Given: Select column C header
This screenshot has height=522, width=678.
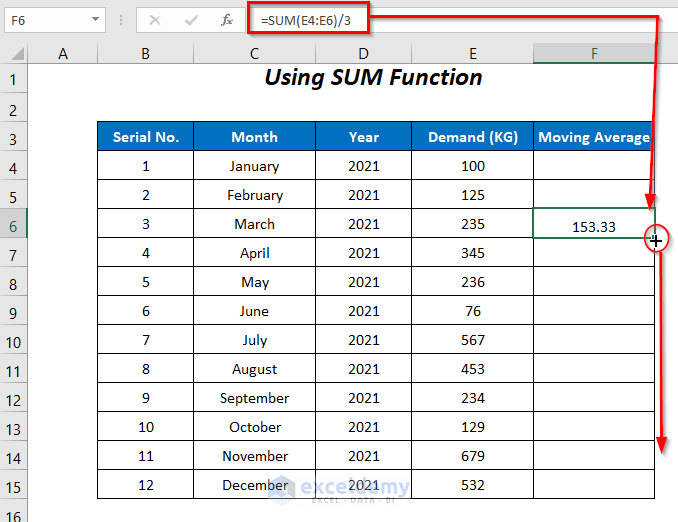Looking at the screenshot, I should 254,54.
